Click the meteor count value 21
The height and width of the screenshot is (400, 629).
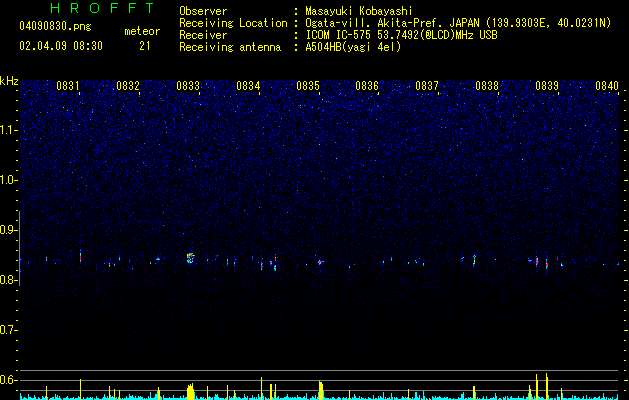pyautogui.click(x=145, y=46)
